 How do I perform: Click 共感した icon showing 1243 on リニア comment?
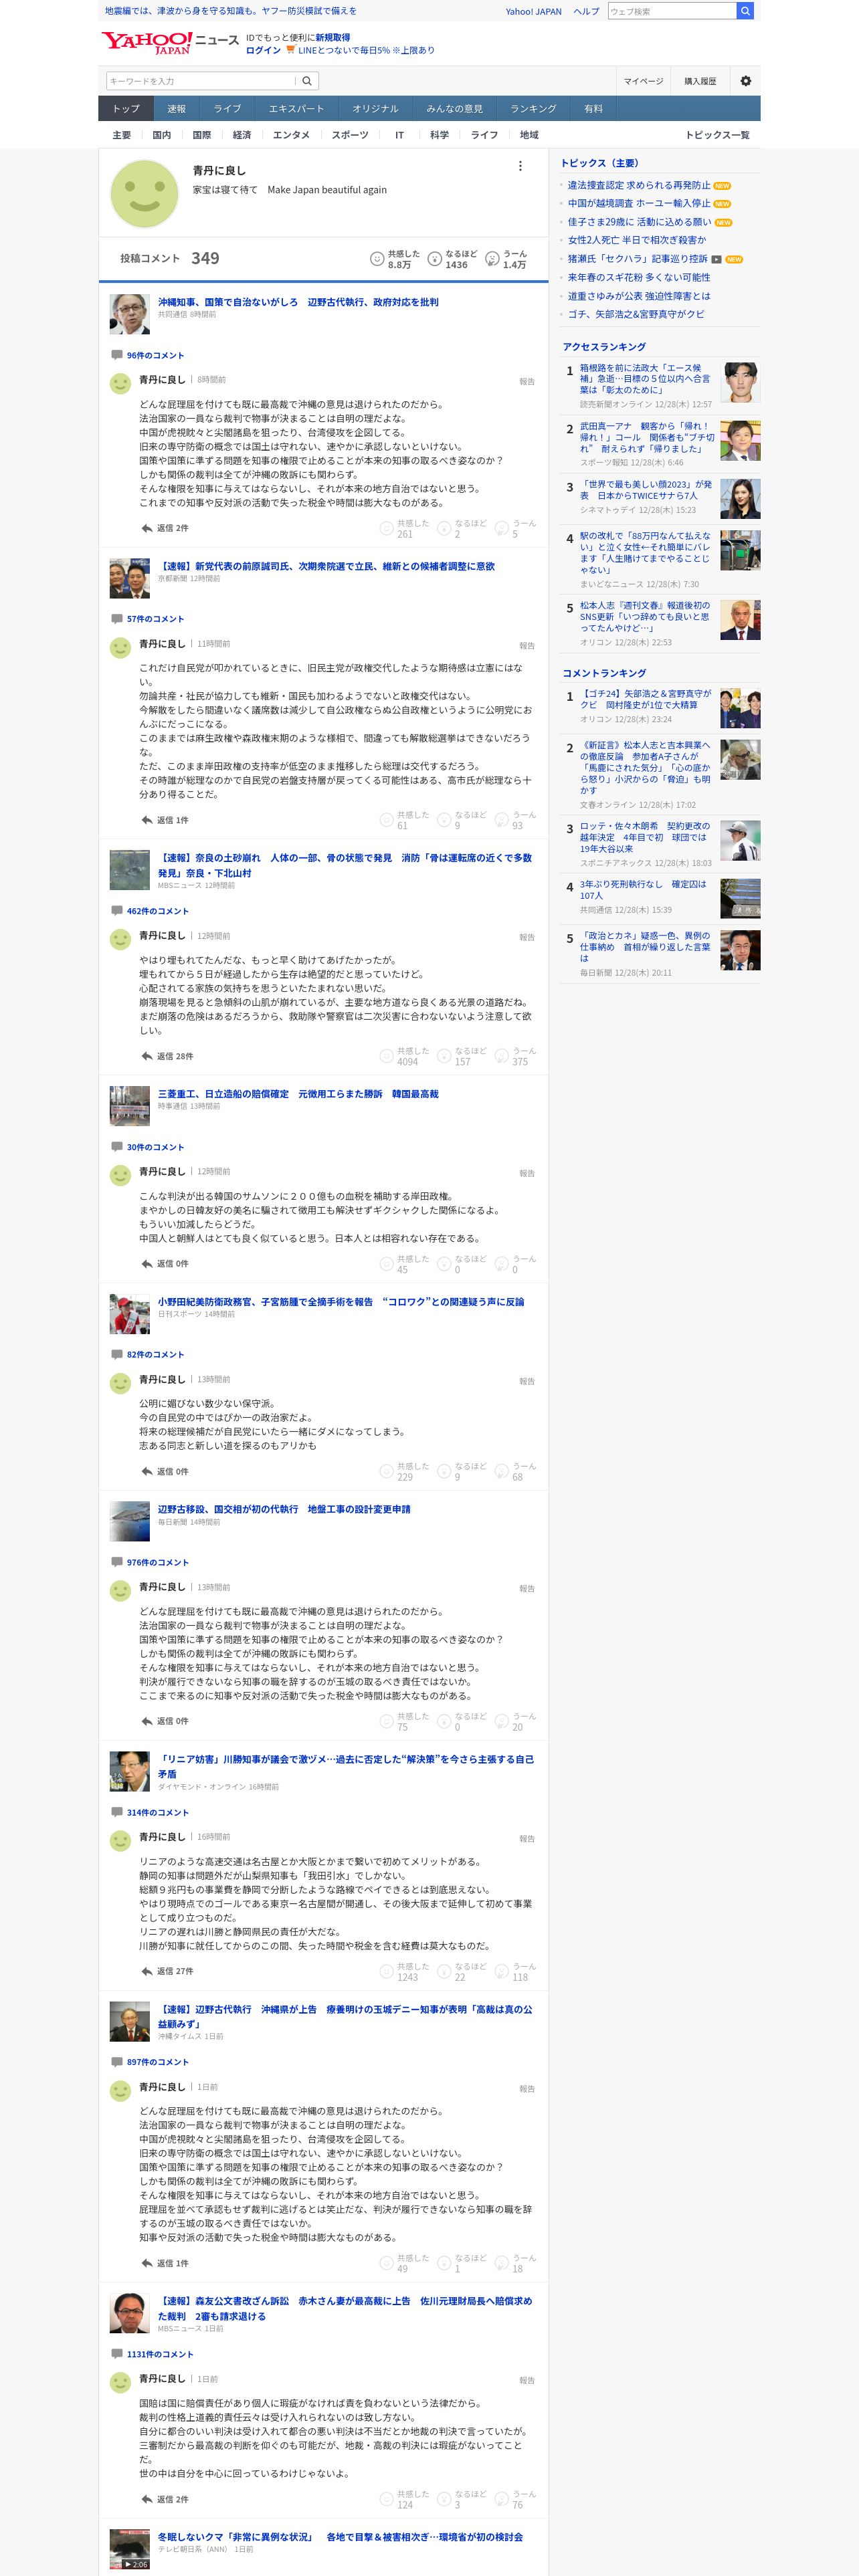pyautogui.click(x=387, y=1971)
